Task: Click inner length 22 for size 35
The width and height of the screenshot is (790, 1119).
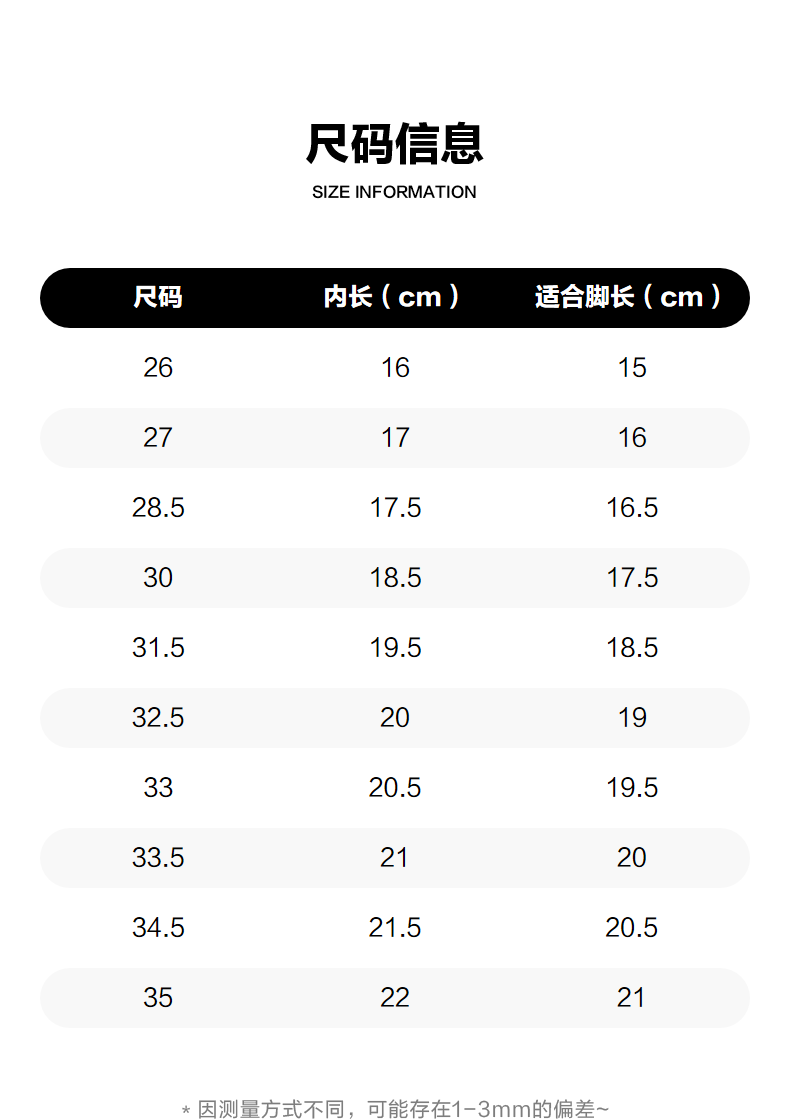Action: click(x=395, y=998)
